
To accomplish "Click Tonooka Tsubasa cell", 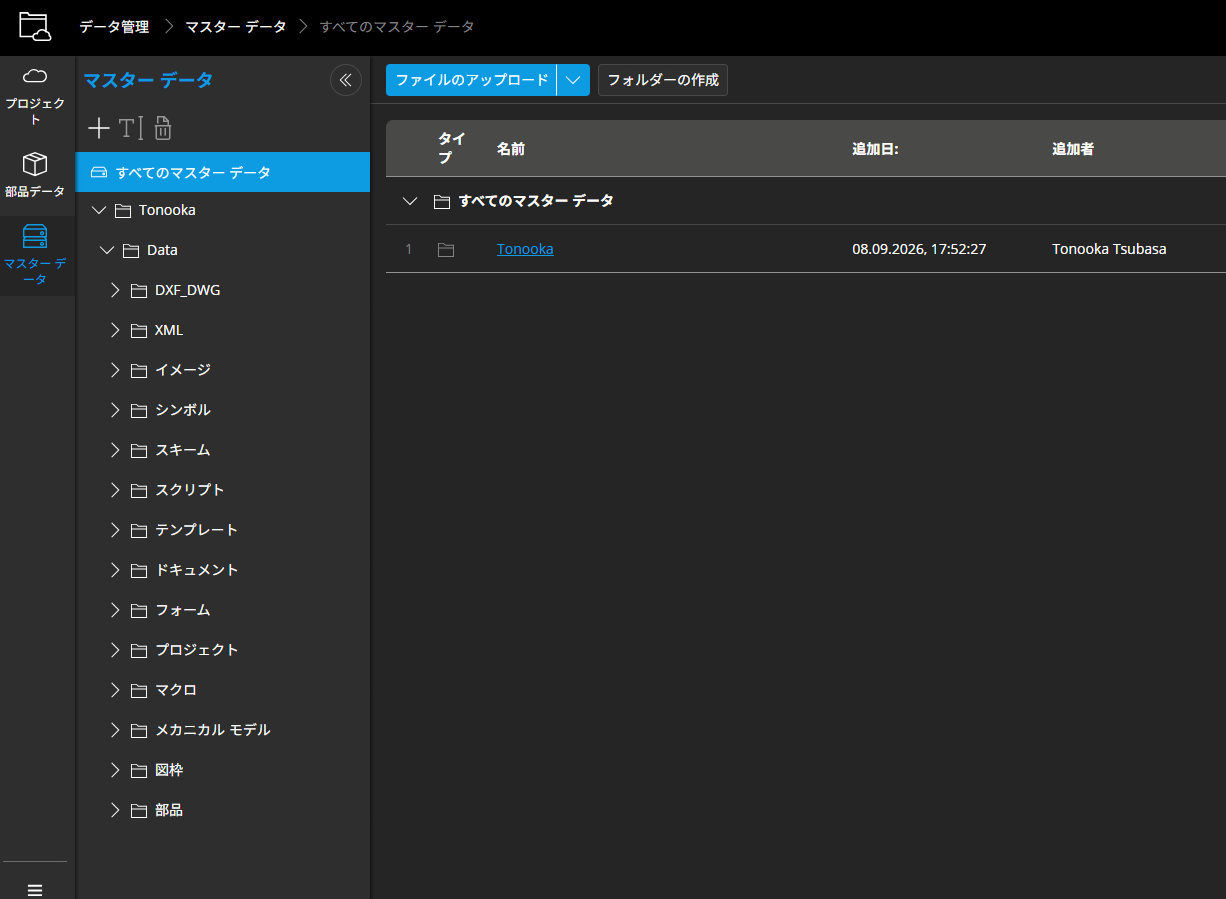I will click(1109, 249).
